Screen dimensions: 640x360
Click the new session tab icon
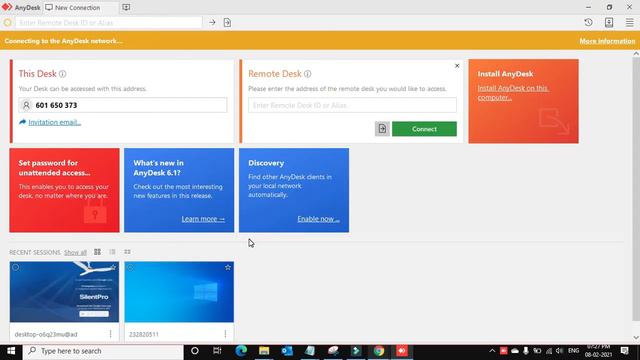pos(126,7)
